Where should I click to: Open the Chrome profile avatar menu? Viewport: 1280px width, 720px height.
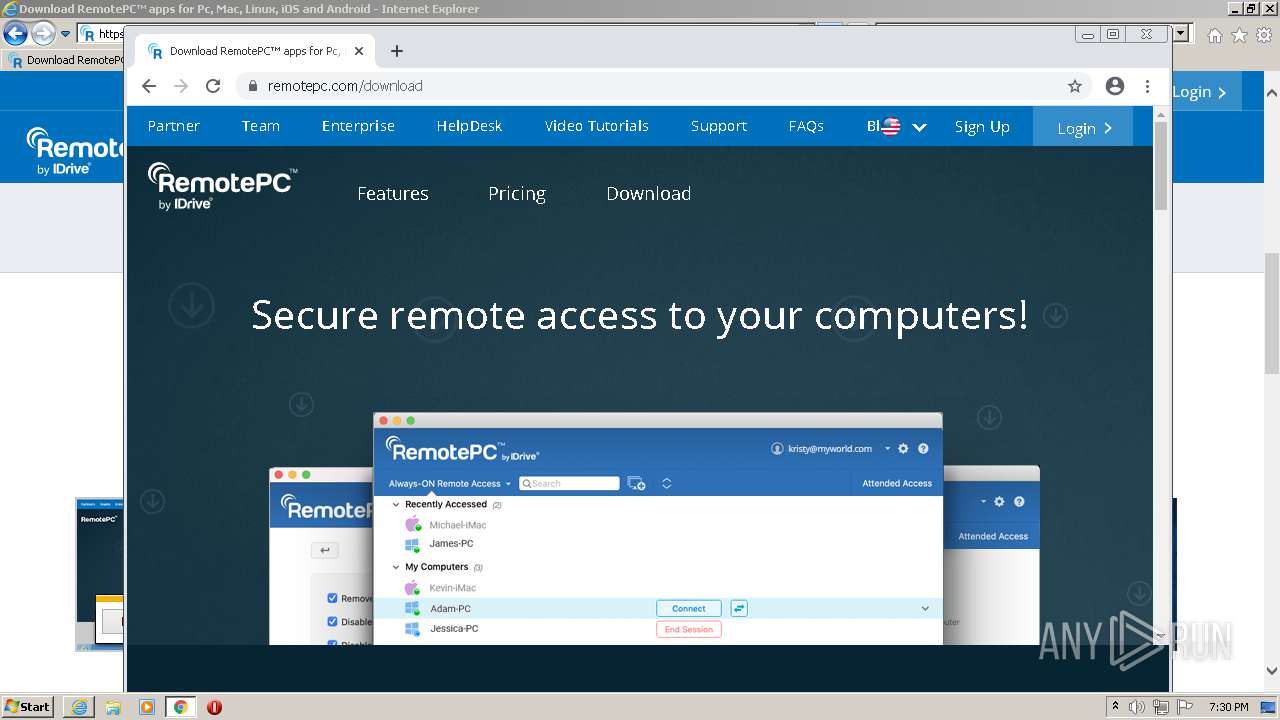click(x=1115, y=86)
